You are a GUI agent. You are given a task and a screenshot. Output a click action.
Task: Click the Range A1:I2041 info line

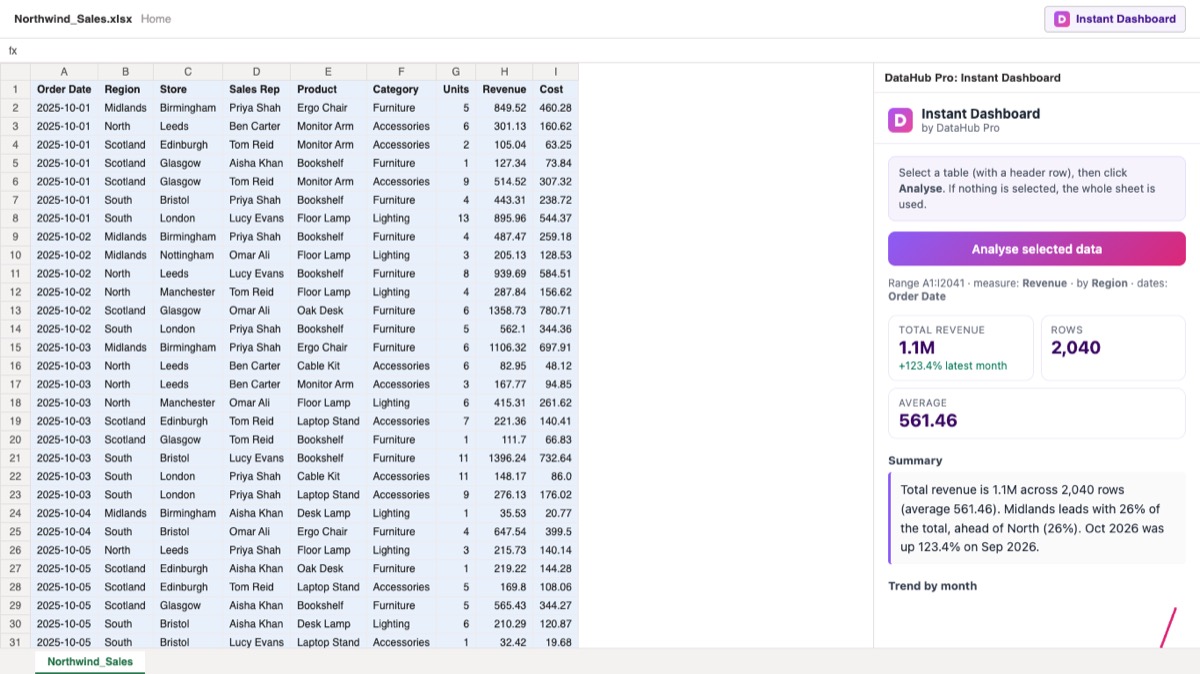coord(1028,290)
